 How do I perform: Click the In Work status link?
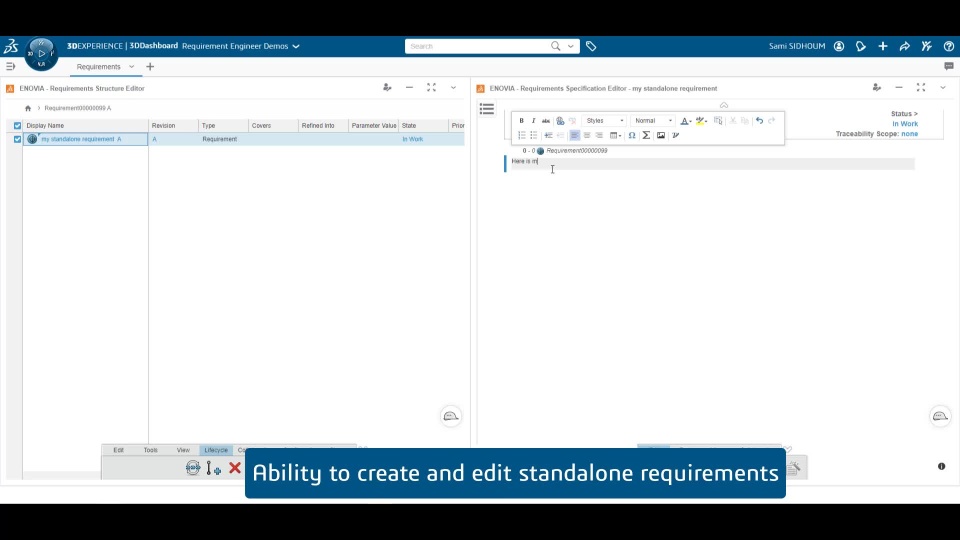click(905, 124)
